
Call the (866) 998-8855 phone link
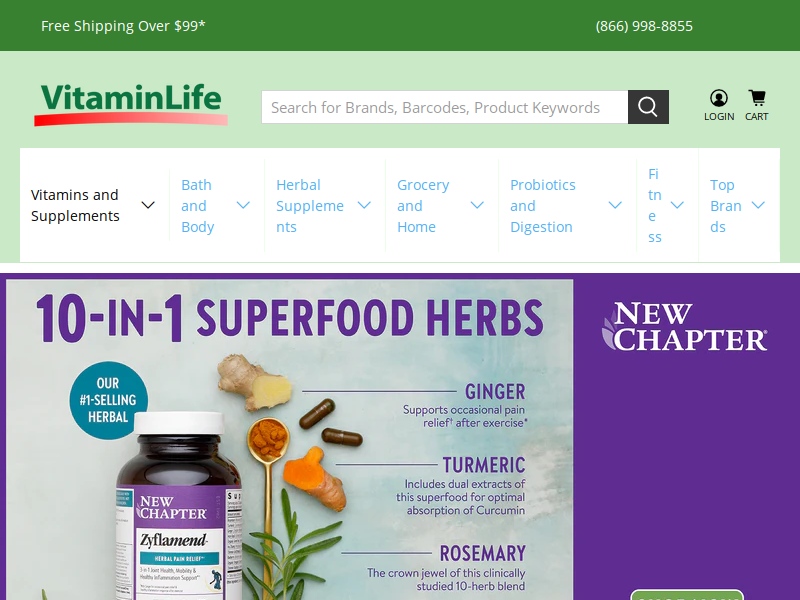click(x=644, y=26)
